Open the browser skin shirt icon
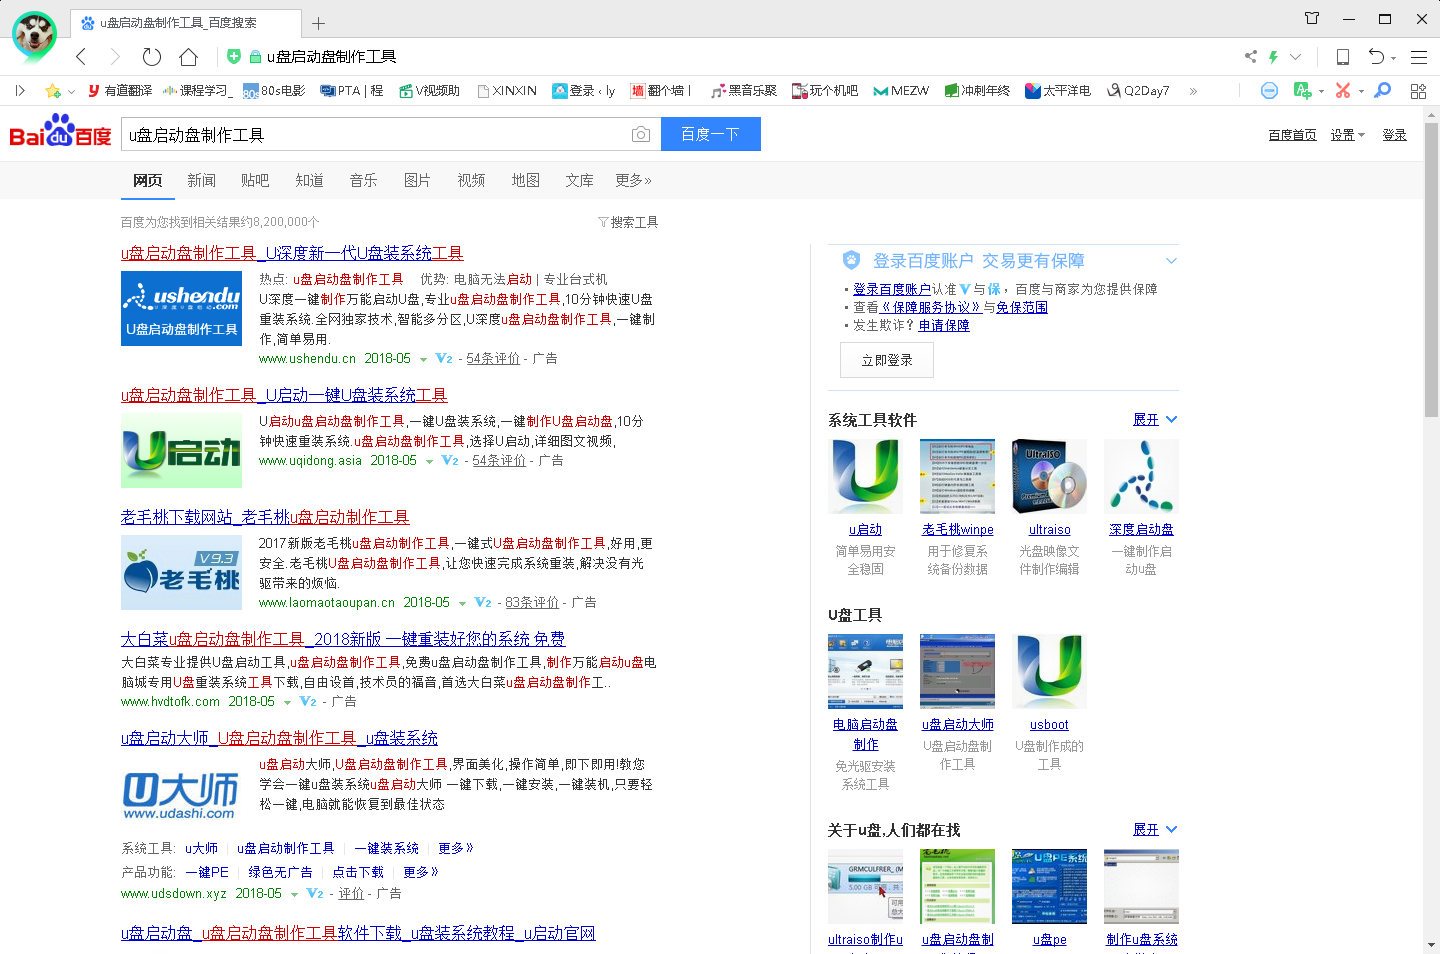The image size is (1440, 954). click(x=1312, y=18)
